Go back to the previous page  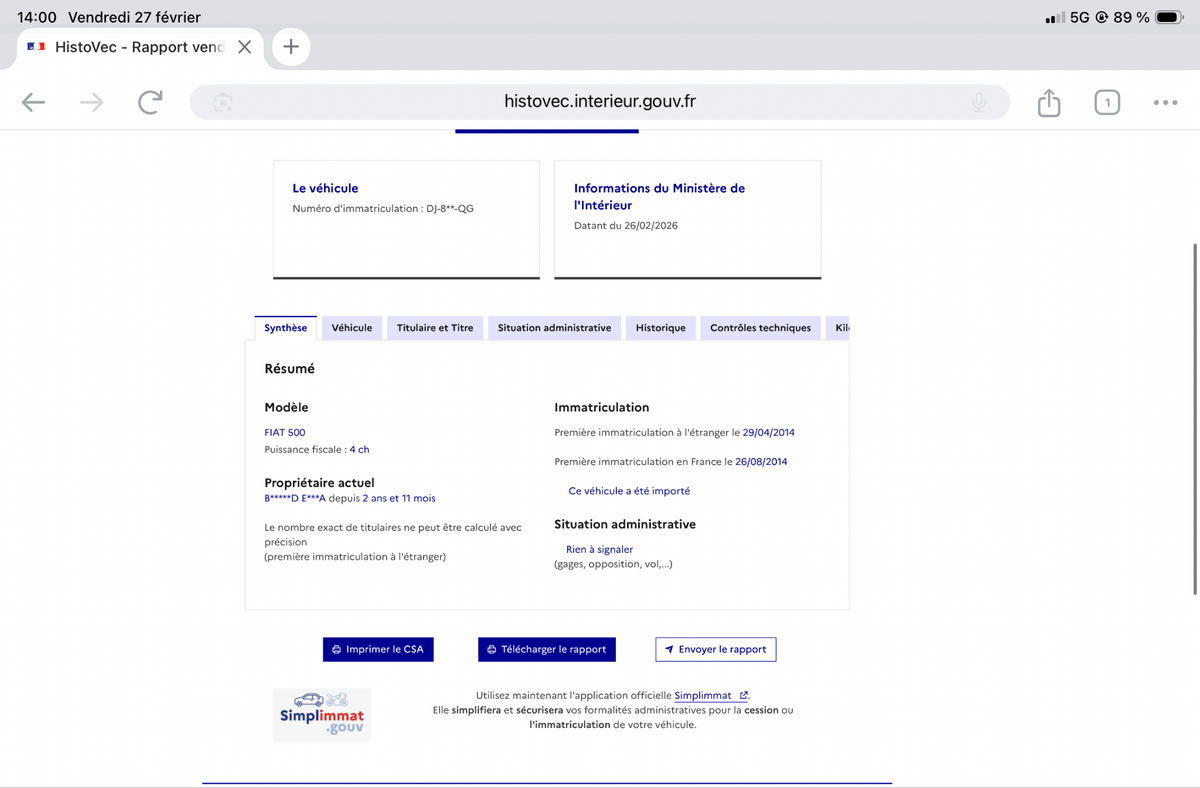(x=34, y=102)
